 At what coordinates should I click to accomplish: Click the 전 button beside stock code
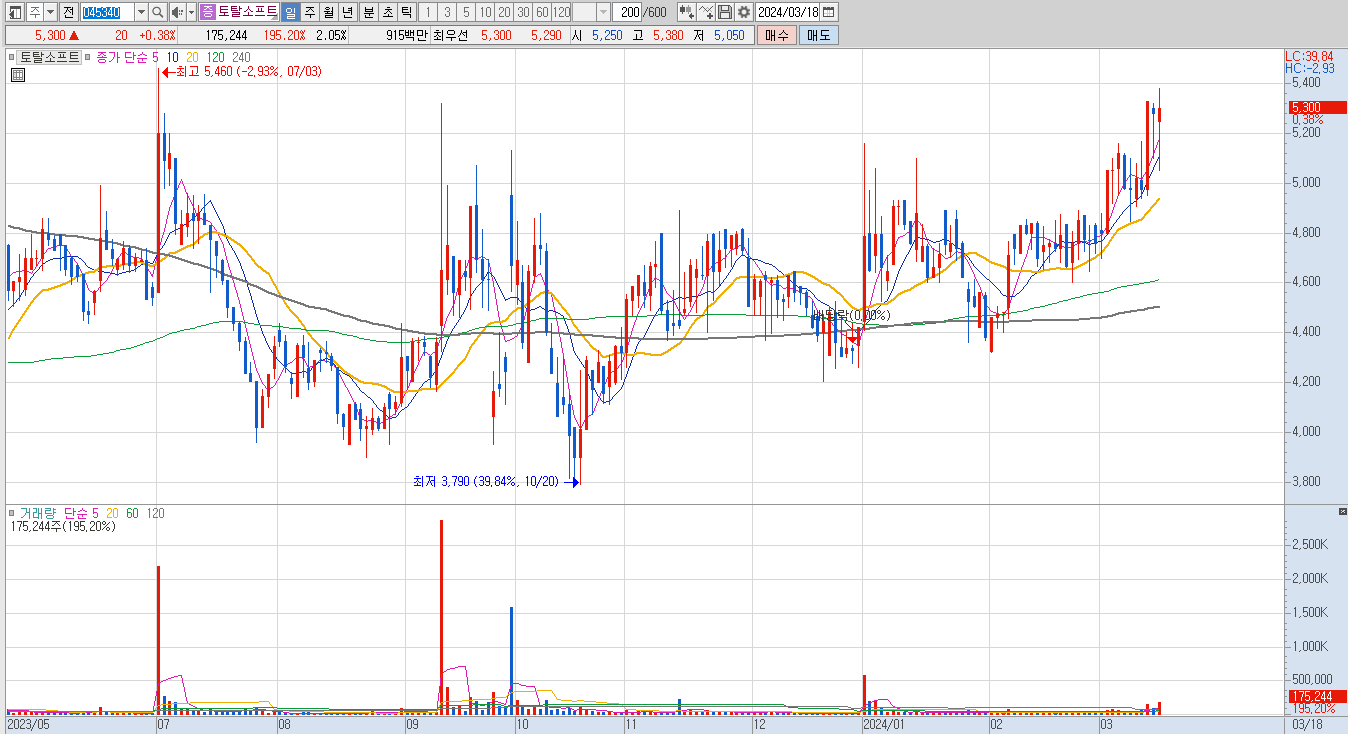(67, 12)
